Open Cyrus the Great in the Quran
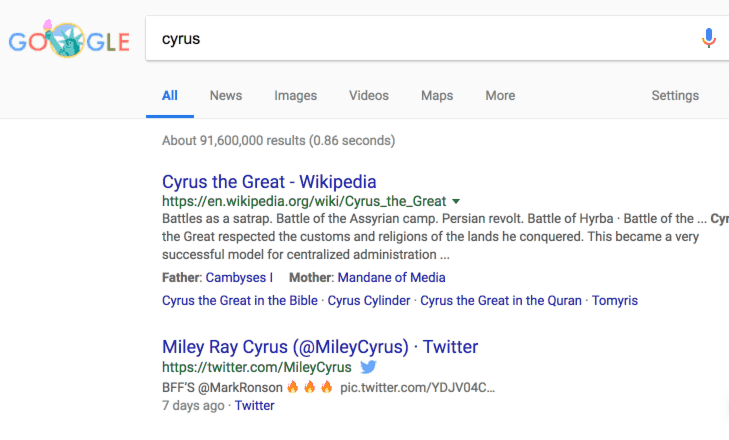729x440 pixels. [x=501, y=300]
